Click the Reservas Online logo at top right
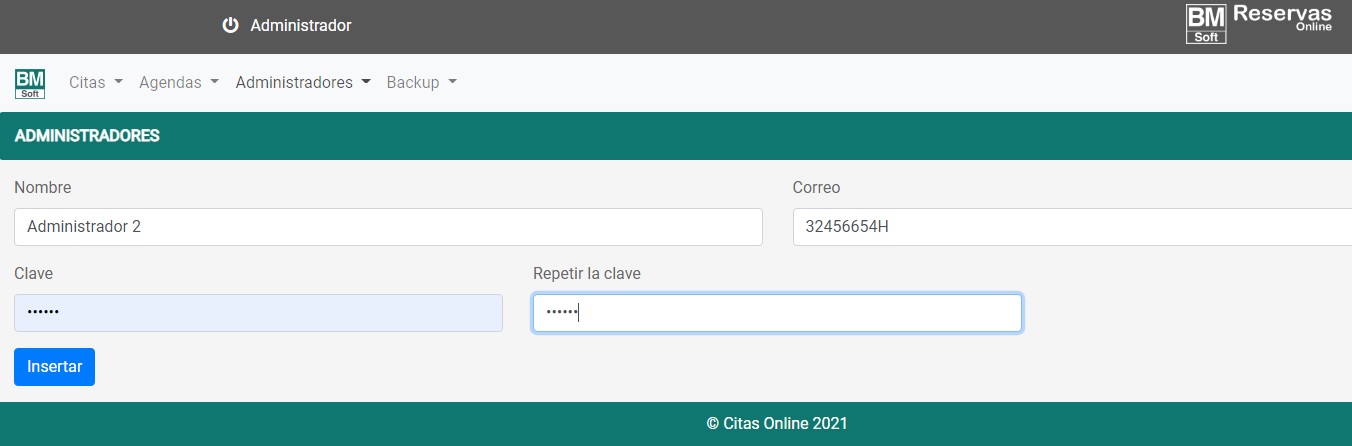This screenshot has height=446, width=1352. pyautogui.click(x=1258, y=24)
